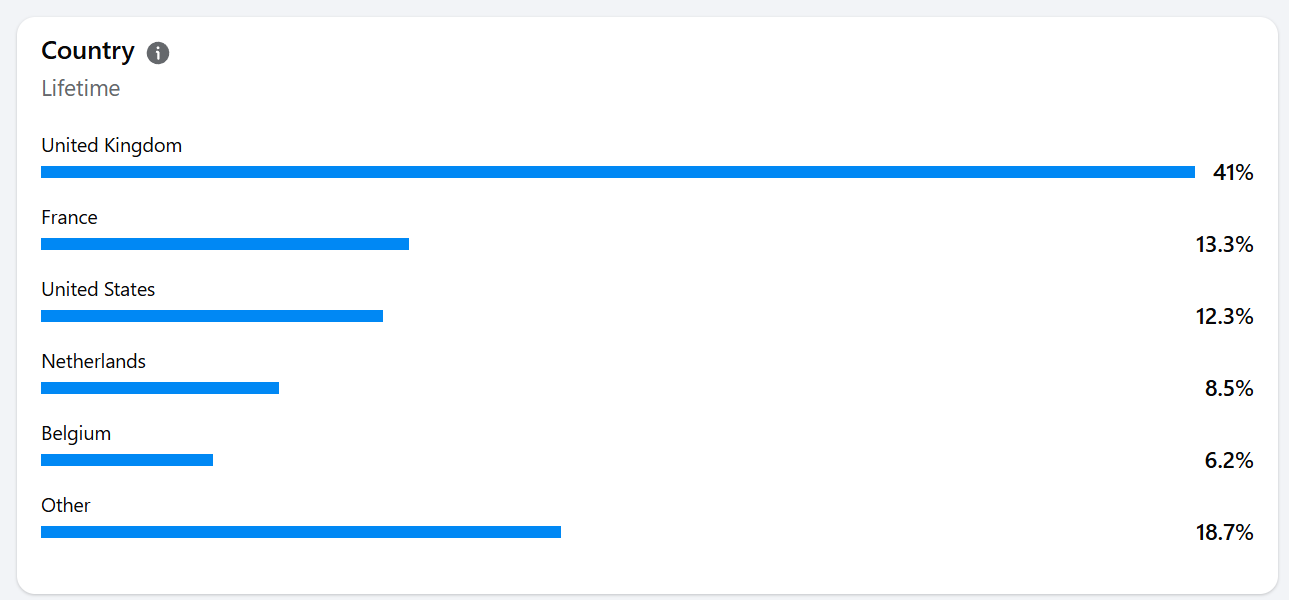Click the 8.5% value
The image size is (1289, 600).
tap(1229, 388)
